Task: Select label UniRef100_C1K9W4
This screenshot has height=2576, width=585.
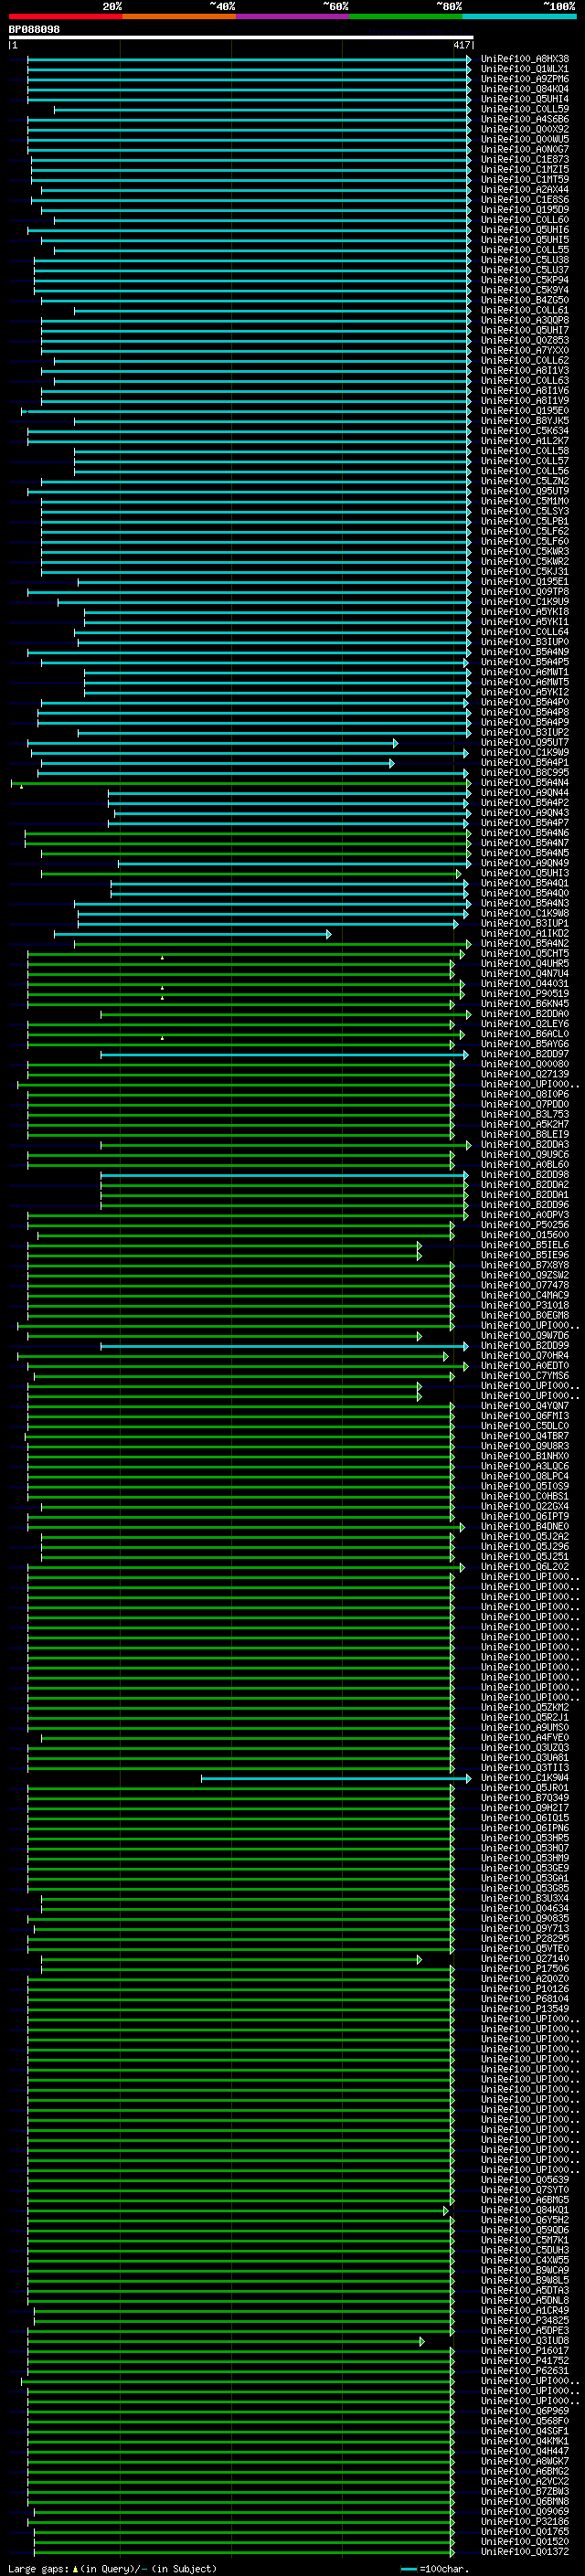Action: pyautogui.click(x=525, y=1777)
